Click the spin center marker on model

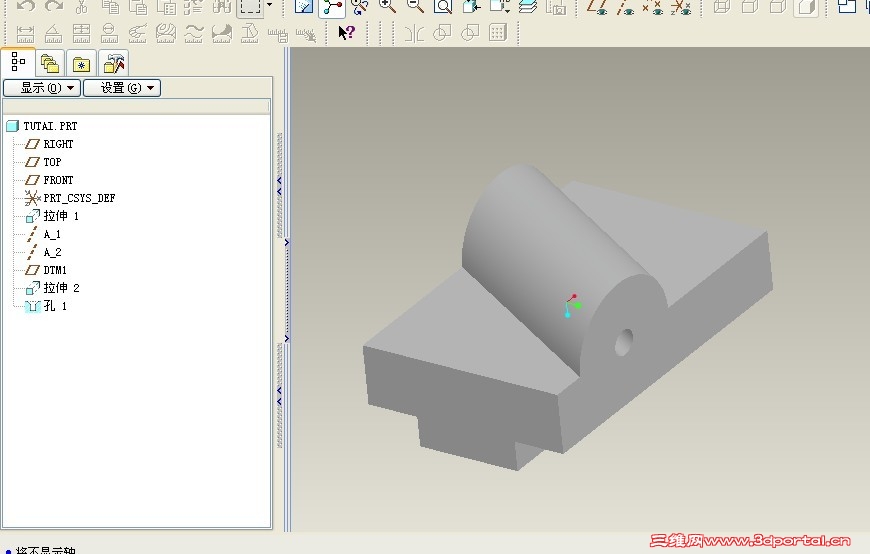click(x=573, y=306)
